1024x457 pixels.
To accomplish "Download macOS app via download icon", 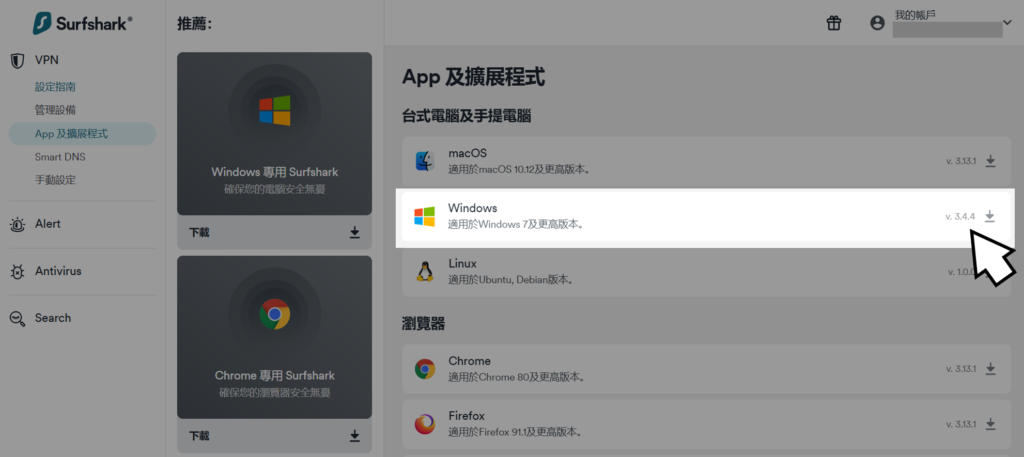I will 991,161.
